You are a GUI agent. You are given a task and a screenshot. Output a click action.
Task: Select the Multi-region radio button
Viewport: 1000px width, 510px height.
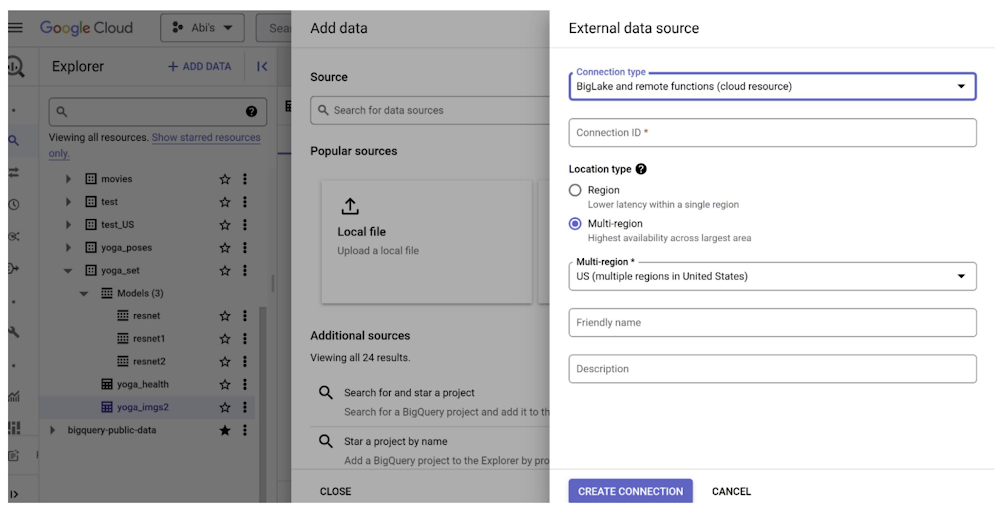pyautogui.click(x=575, y=224)
